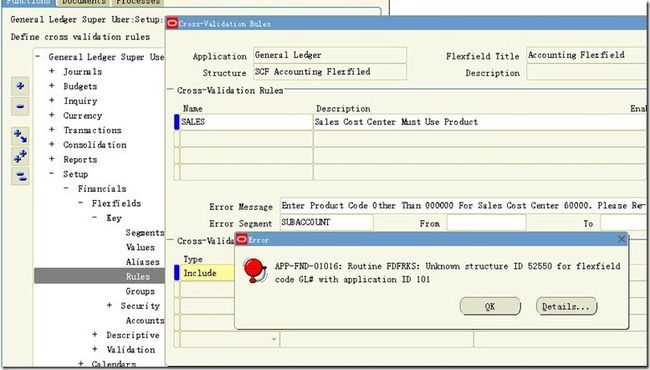The height and width of the screenshot is (370, 650).
Task: Switch to the Processes tab
Action: 138,2
